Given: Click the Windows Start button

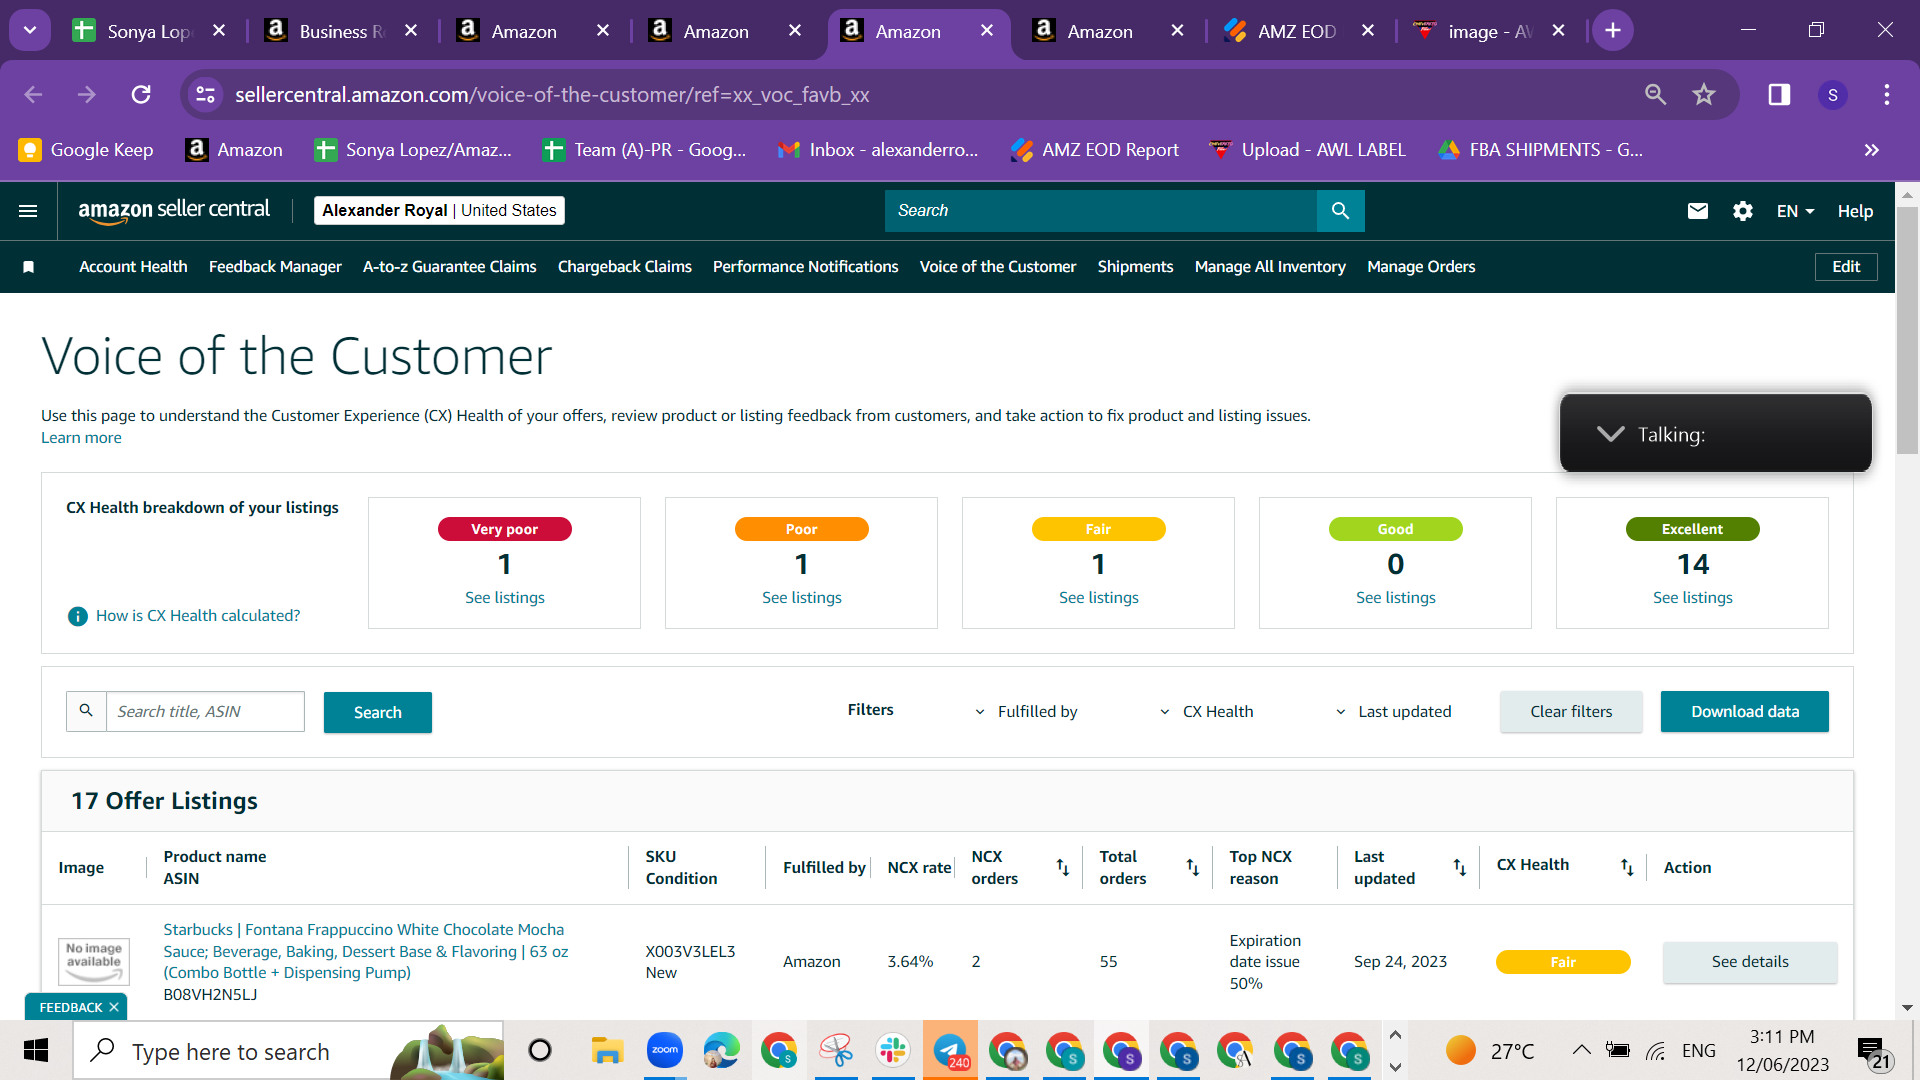Looking at the screenshot, I should click(36, 1051).
